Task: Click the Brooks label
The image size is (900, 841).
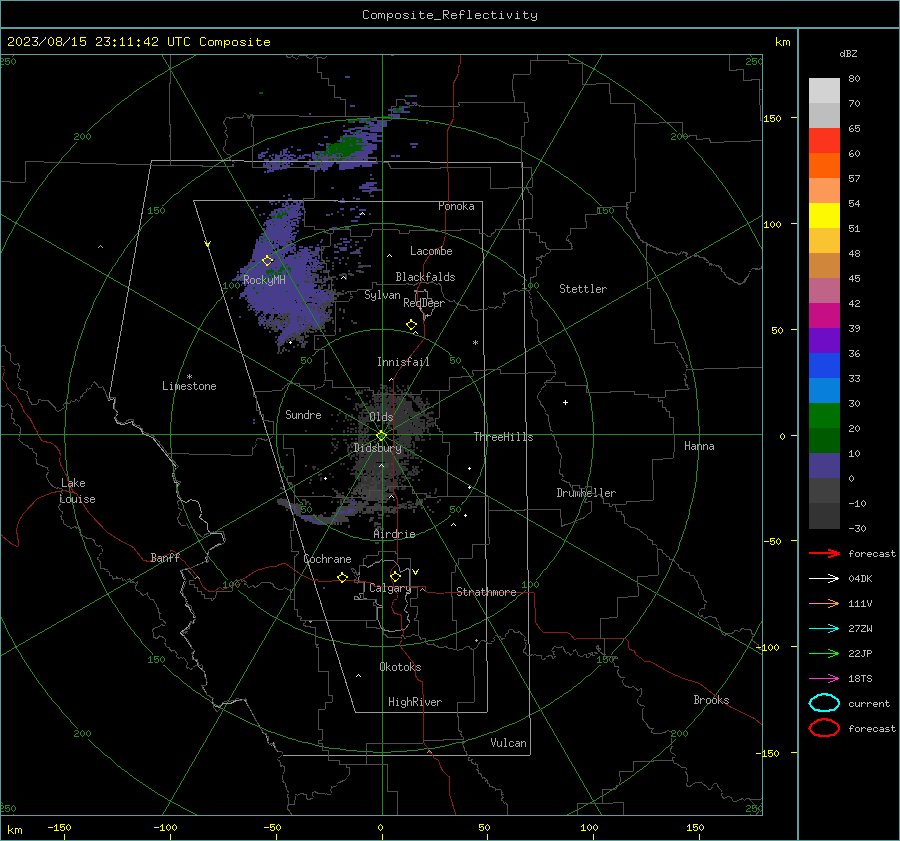Action: point(711,700)
